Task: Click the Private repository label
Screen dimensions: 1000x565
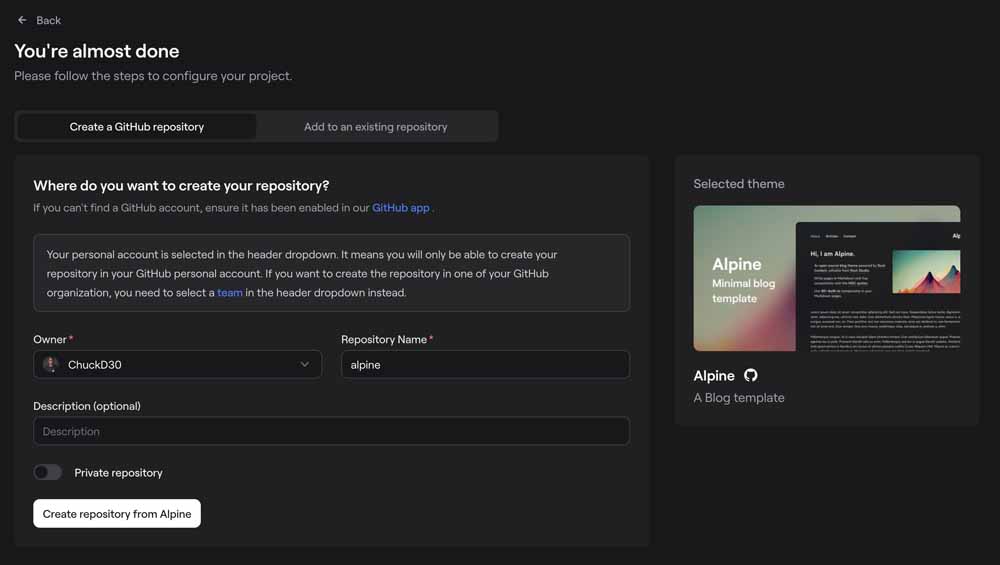Action: (118, 473)
